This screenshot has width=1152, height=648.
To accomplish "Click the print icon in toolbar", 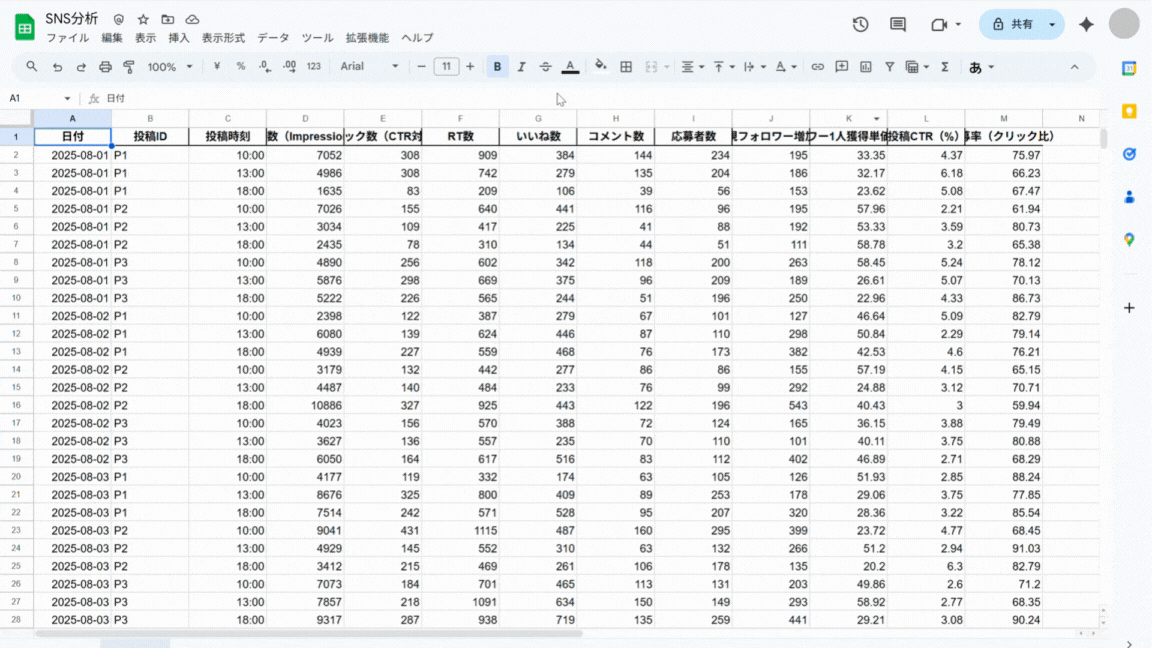I will pyautogui.click(x=105, y=67).
